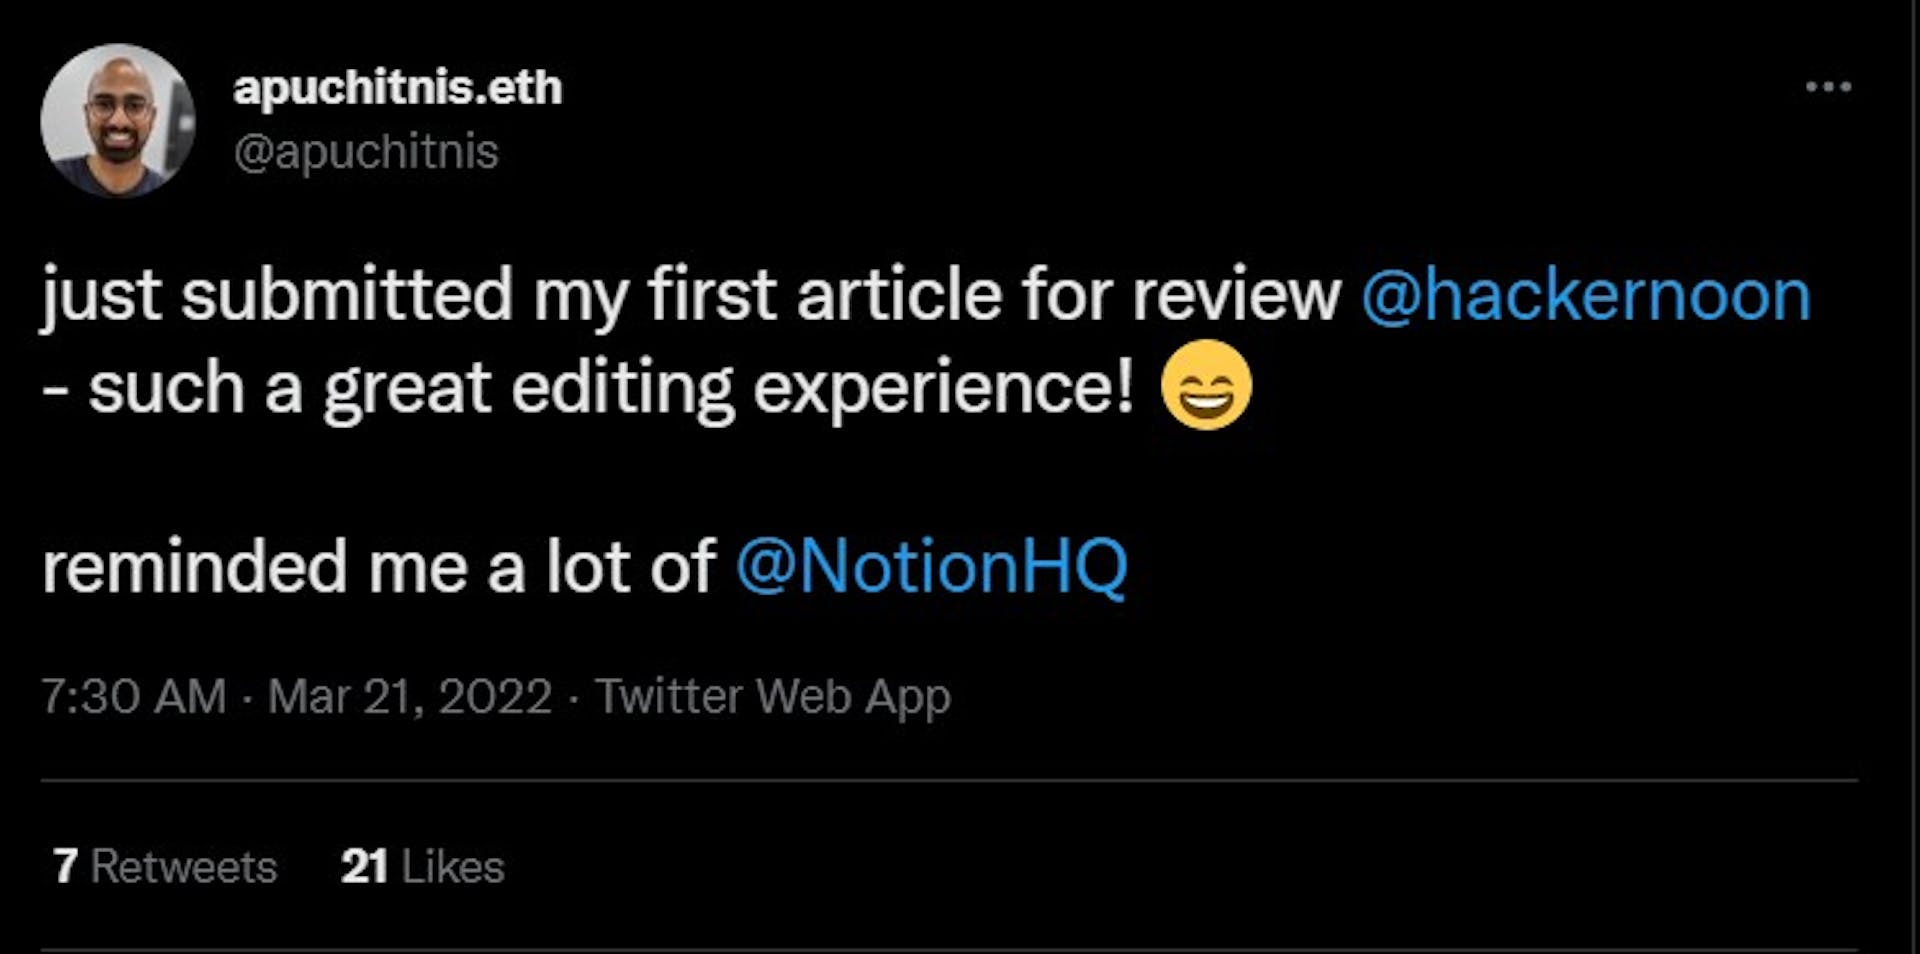Image resolution: width=1920 pixels, height=954 pixels.
Task: Click the like count number 21
Action: point(363,866)
